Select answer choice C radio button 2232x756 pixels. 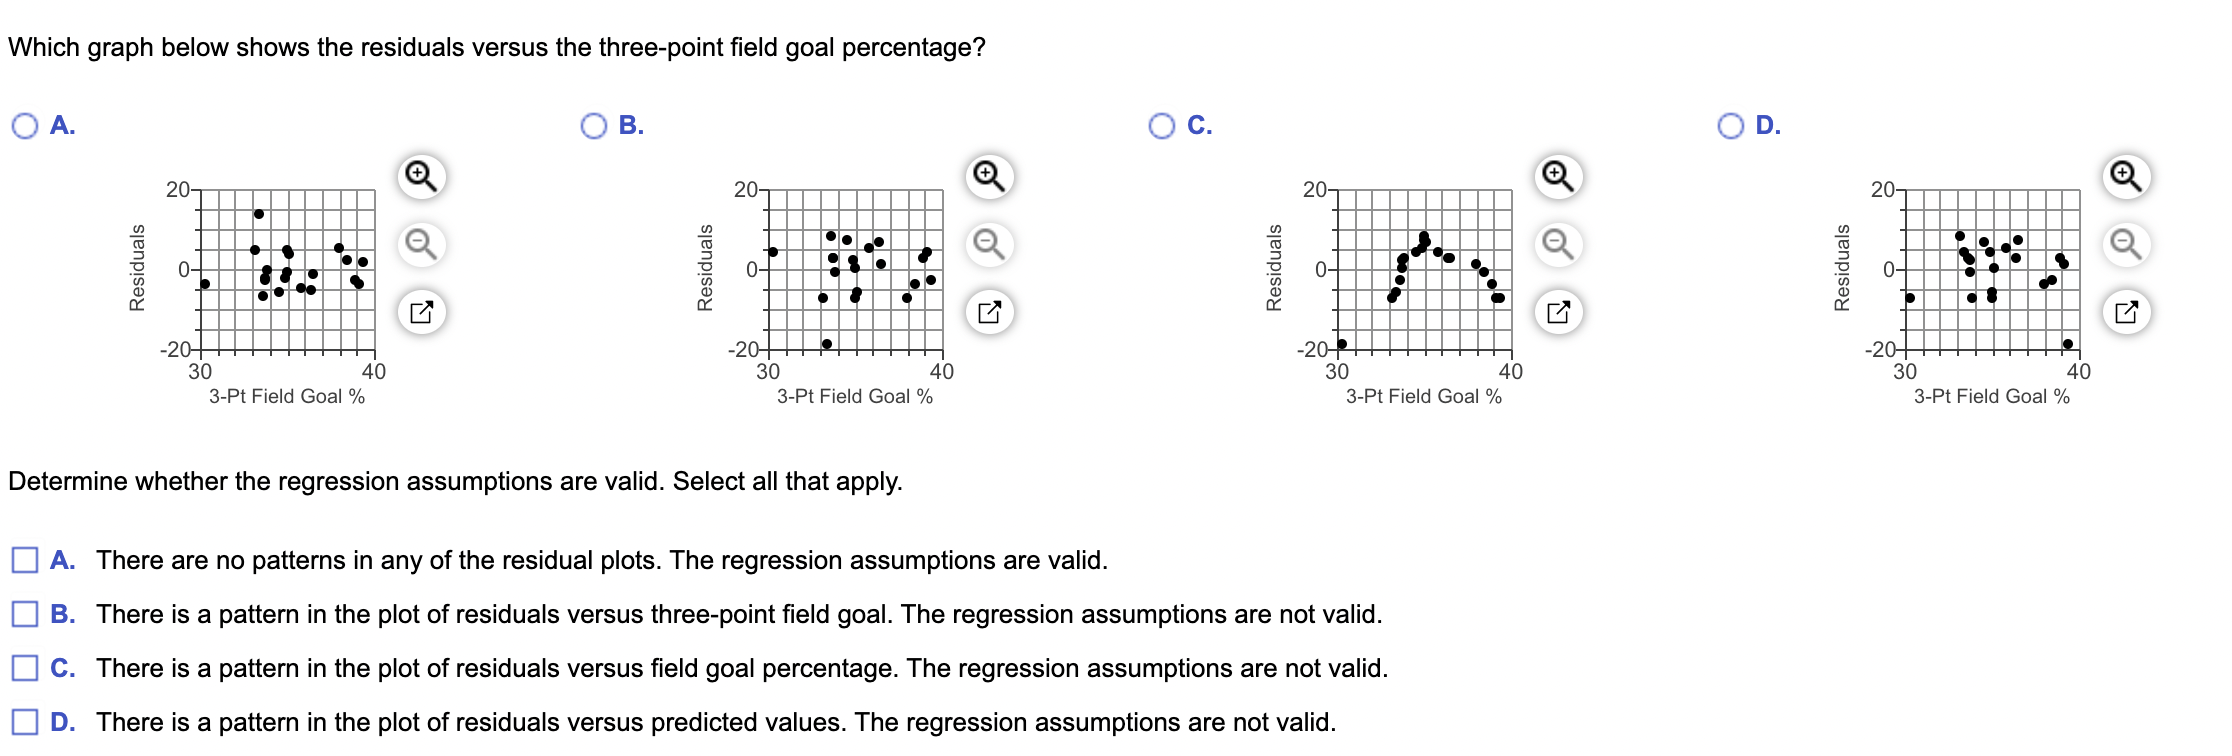point(1160,124)
